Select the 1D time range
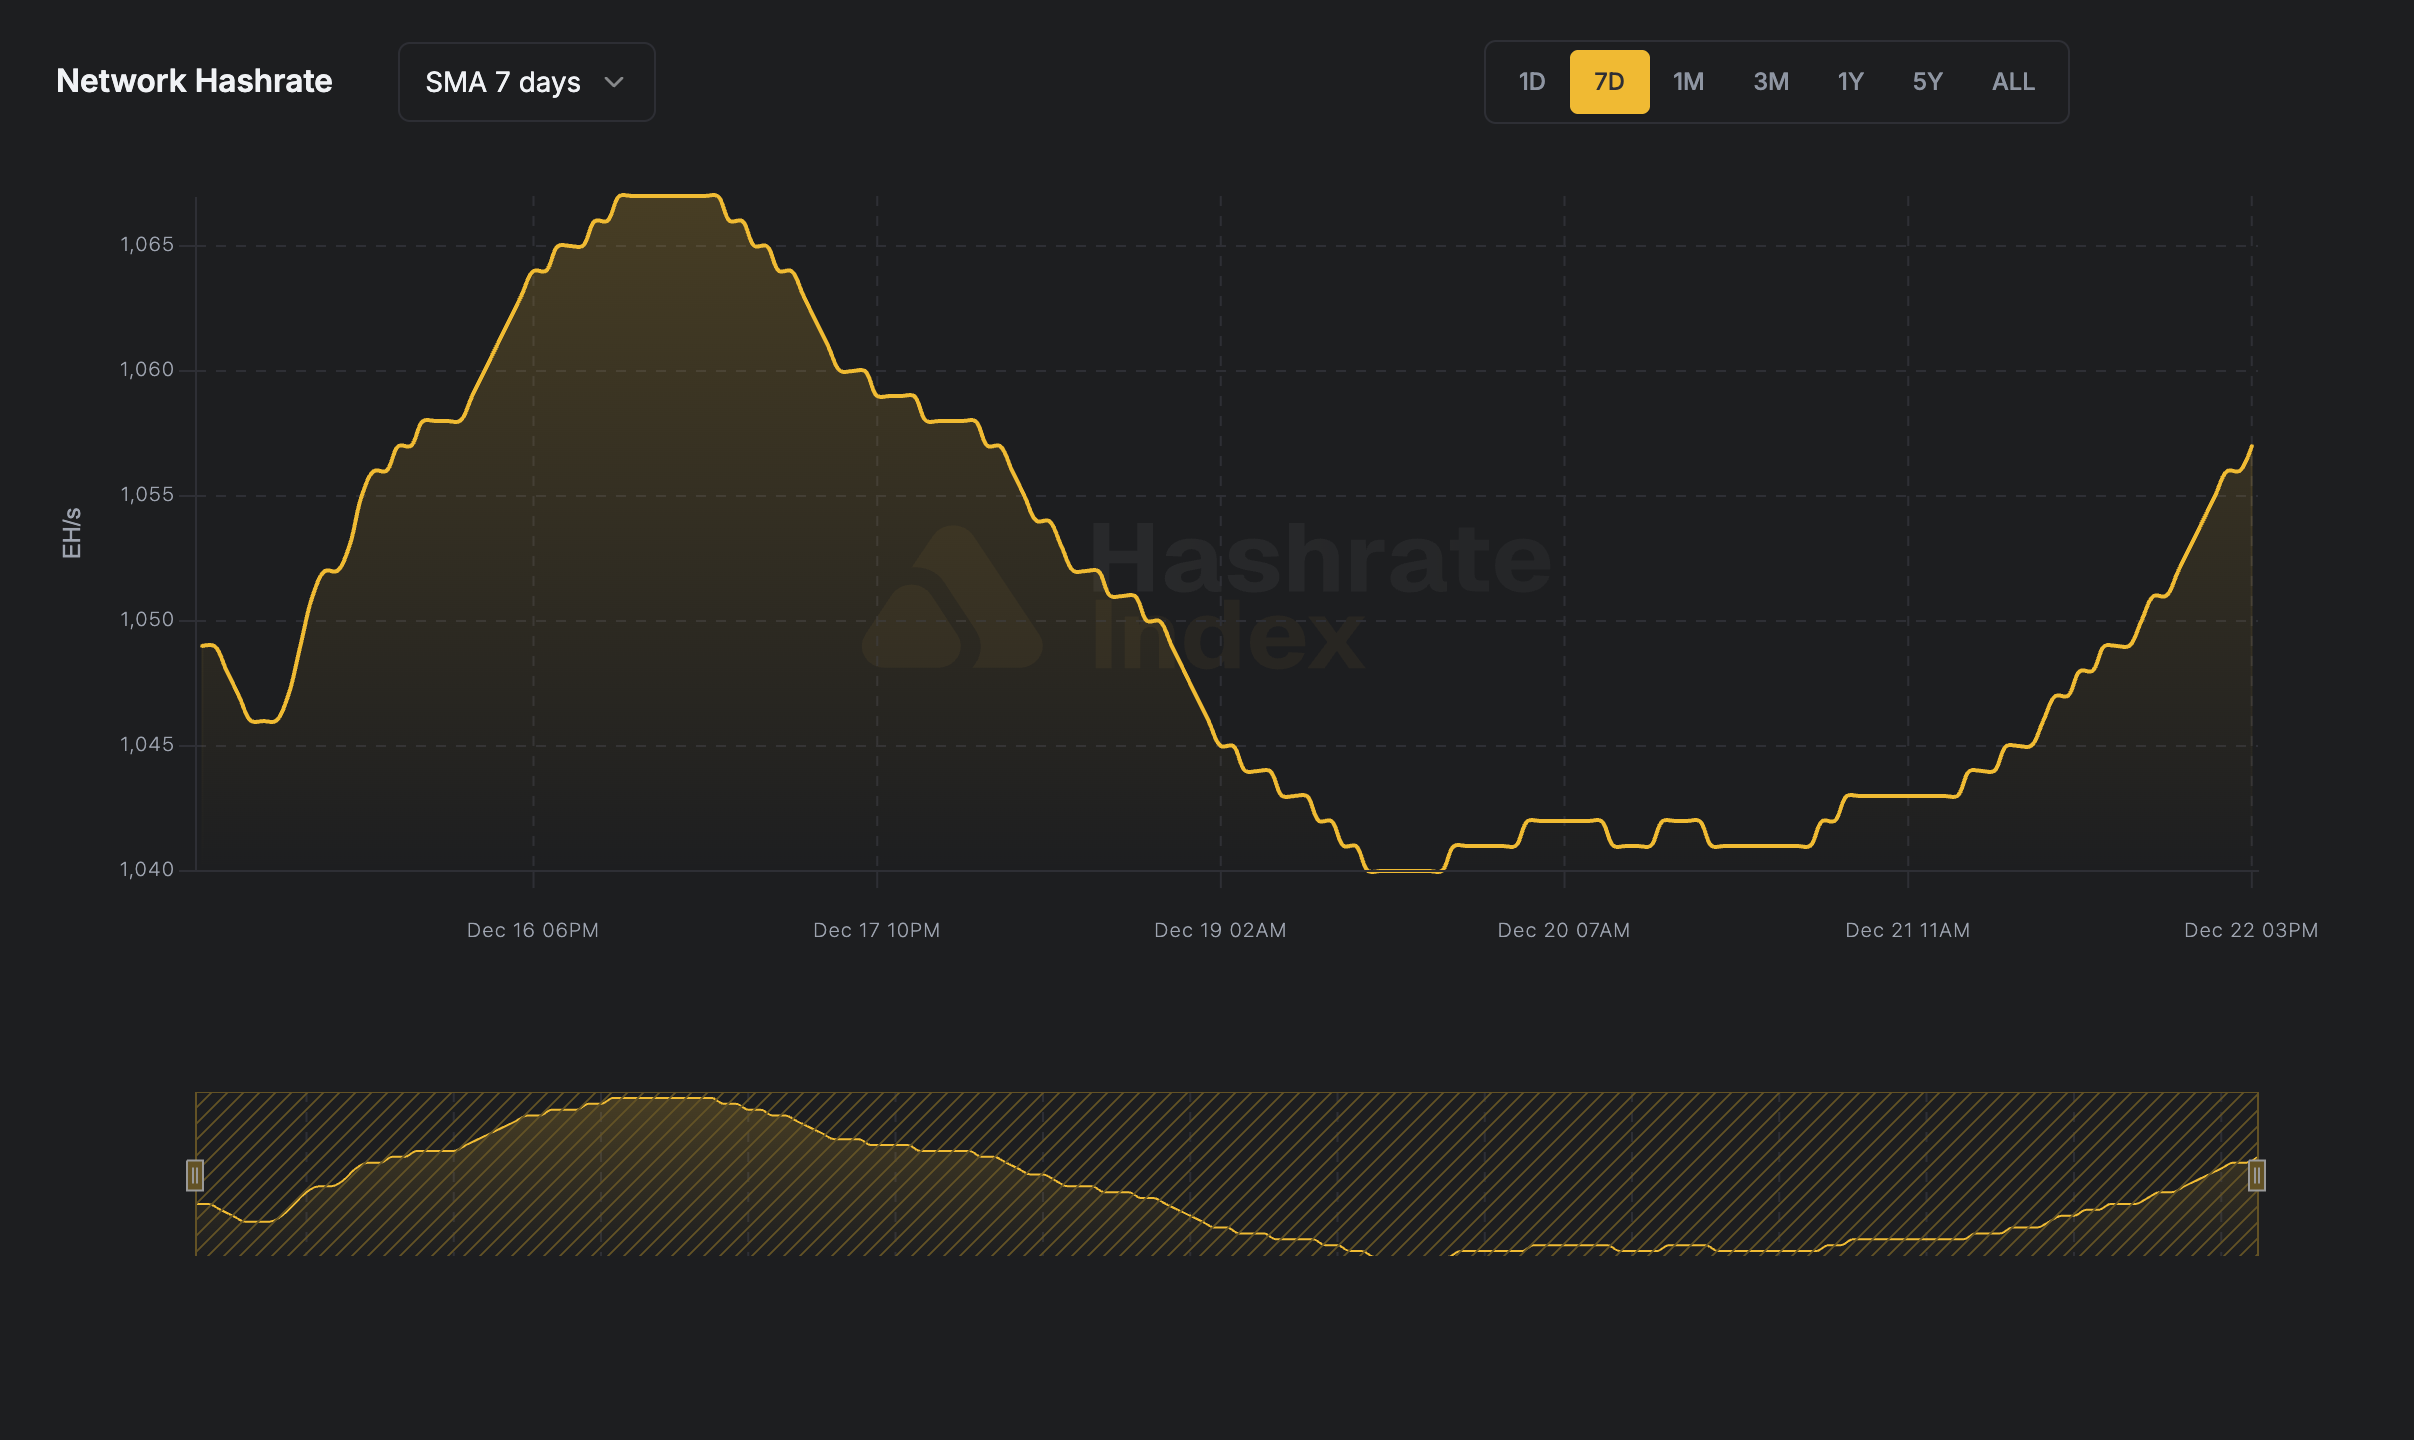This screenshot has width=2414, height=1440. click(x=1530, y=81)
